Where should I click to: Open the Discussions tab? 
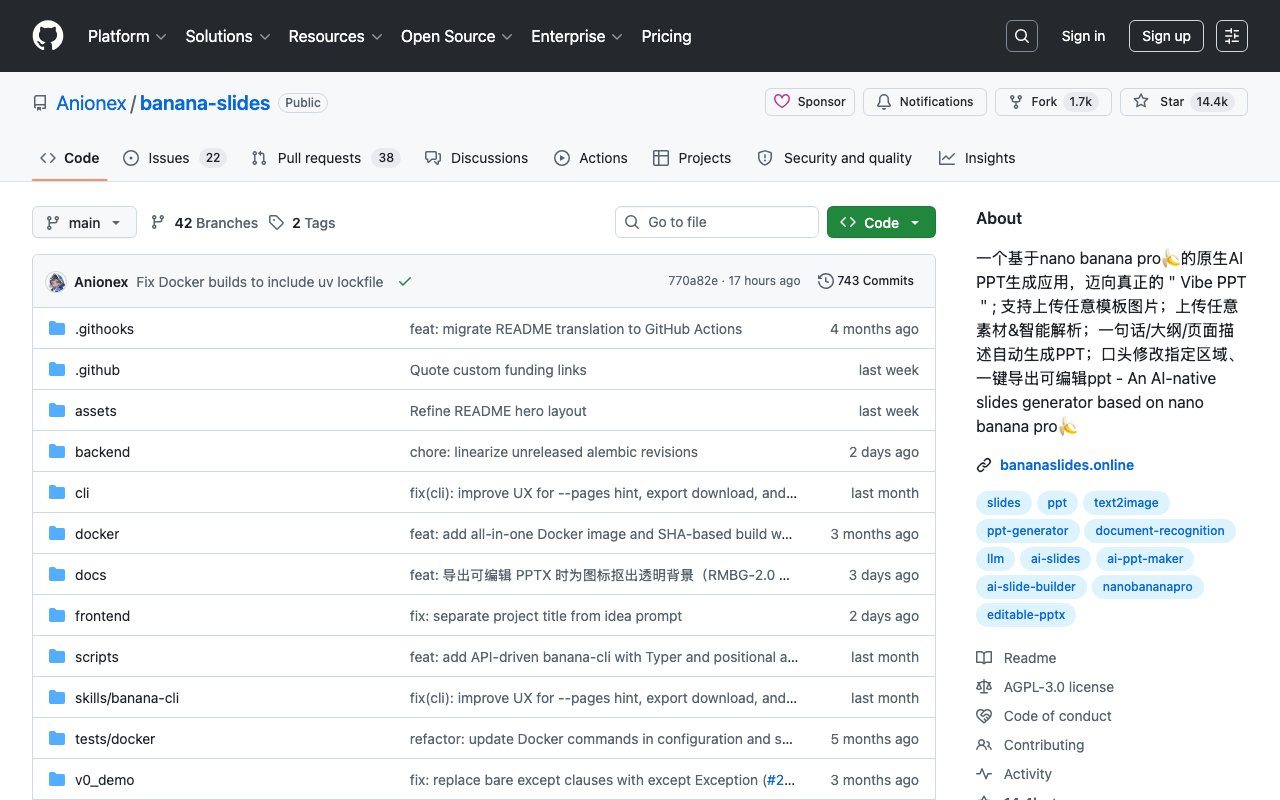(476, 158)
